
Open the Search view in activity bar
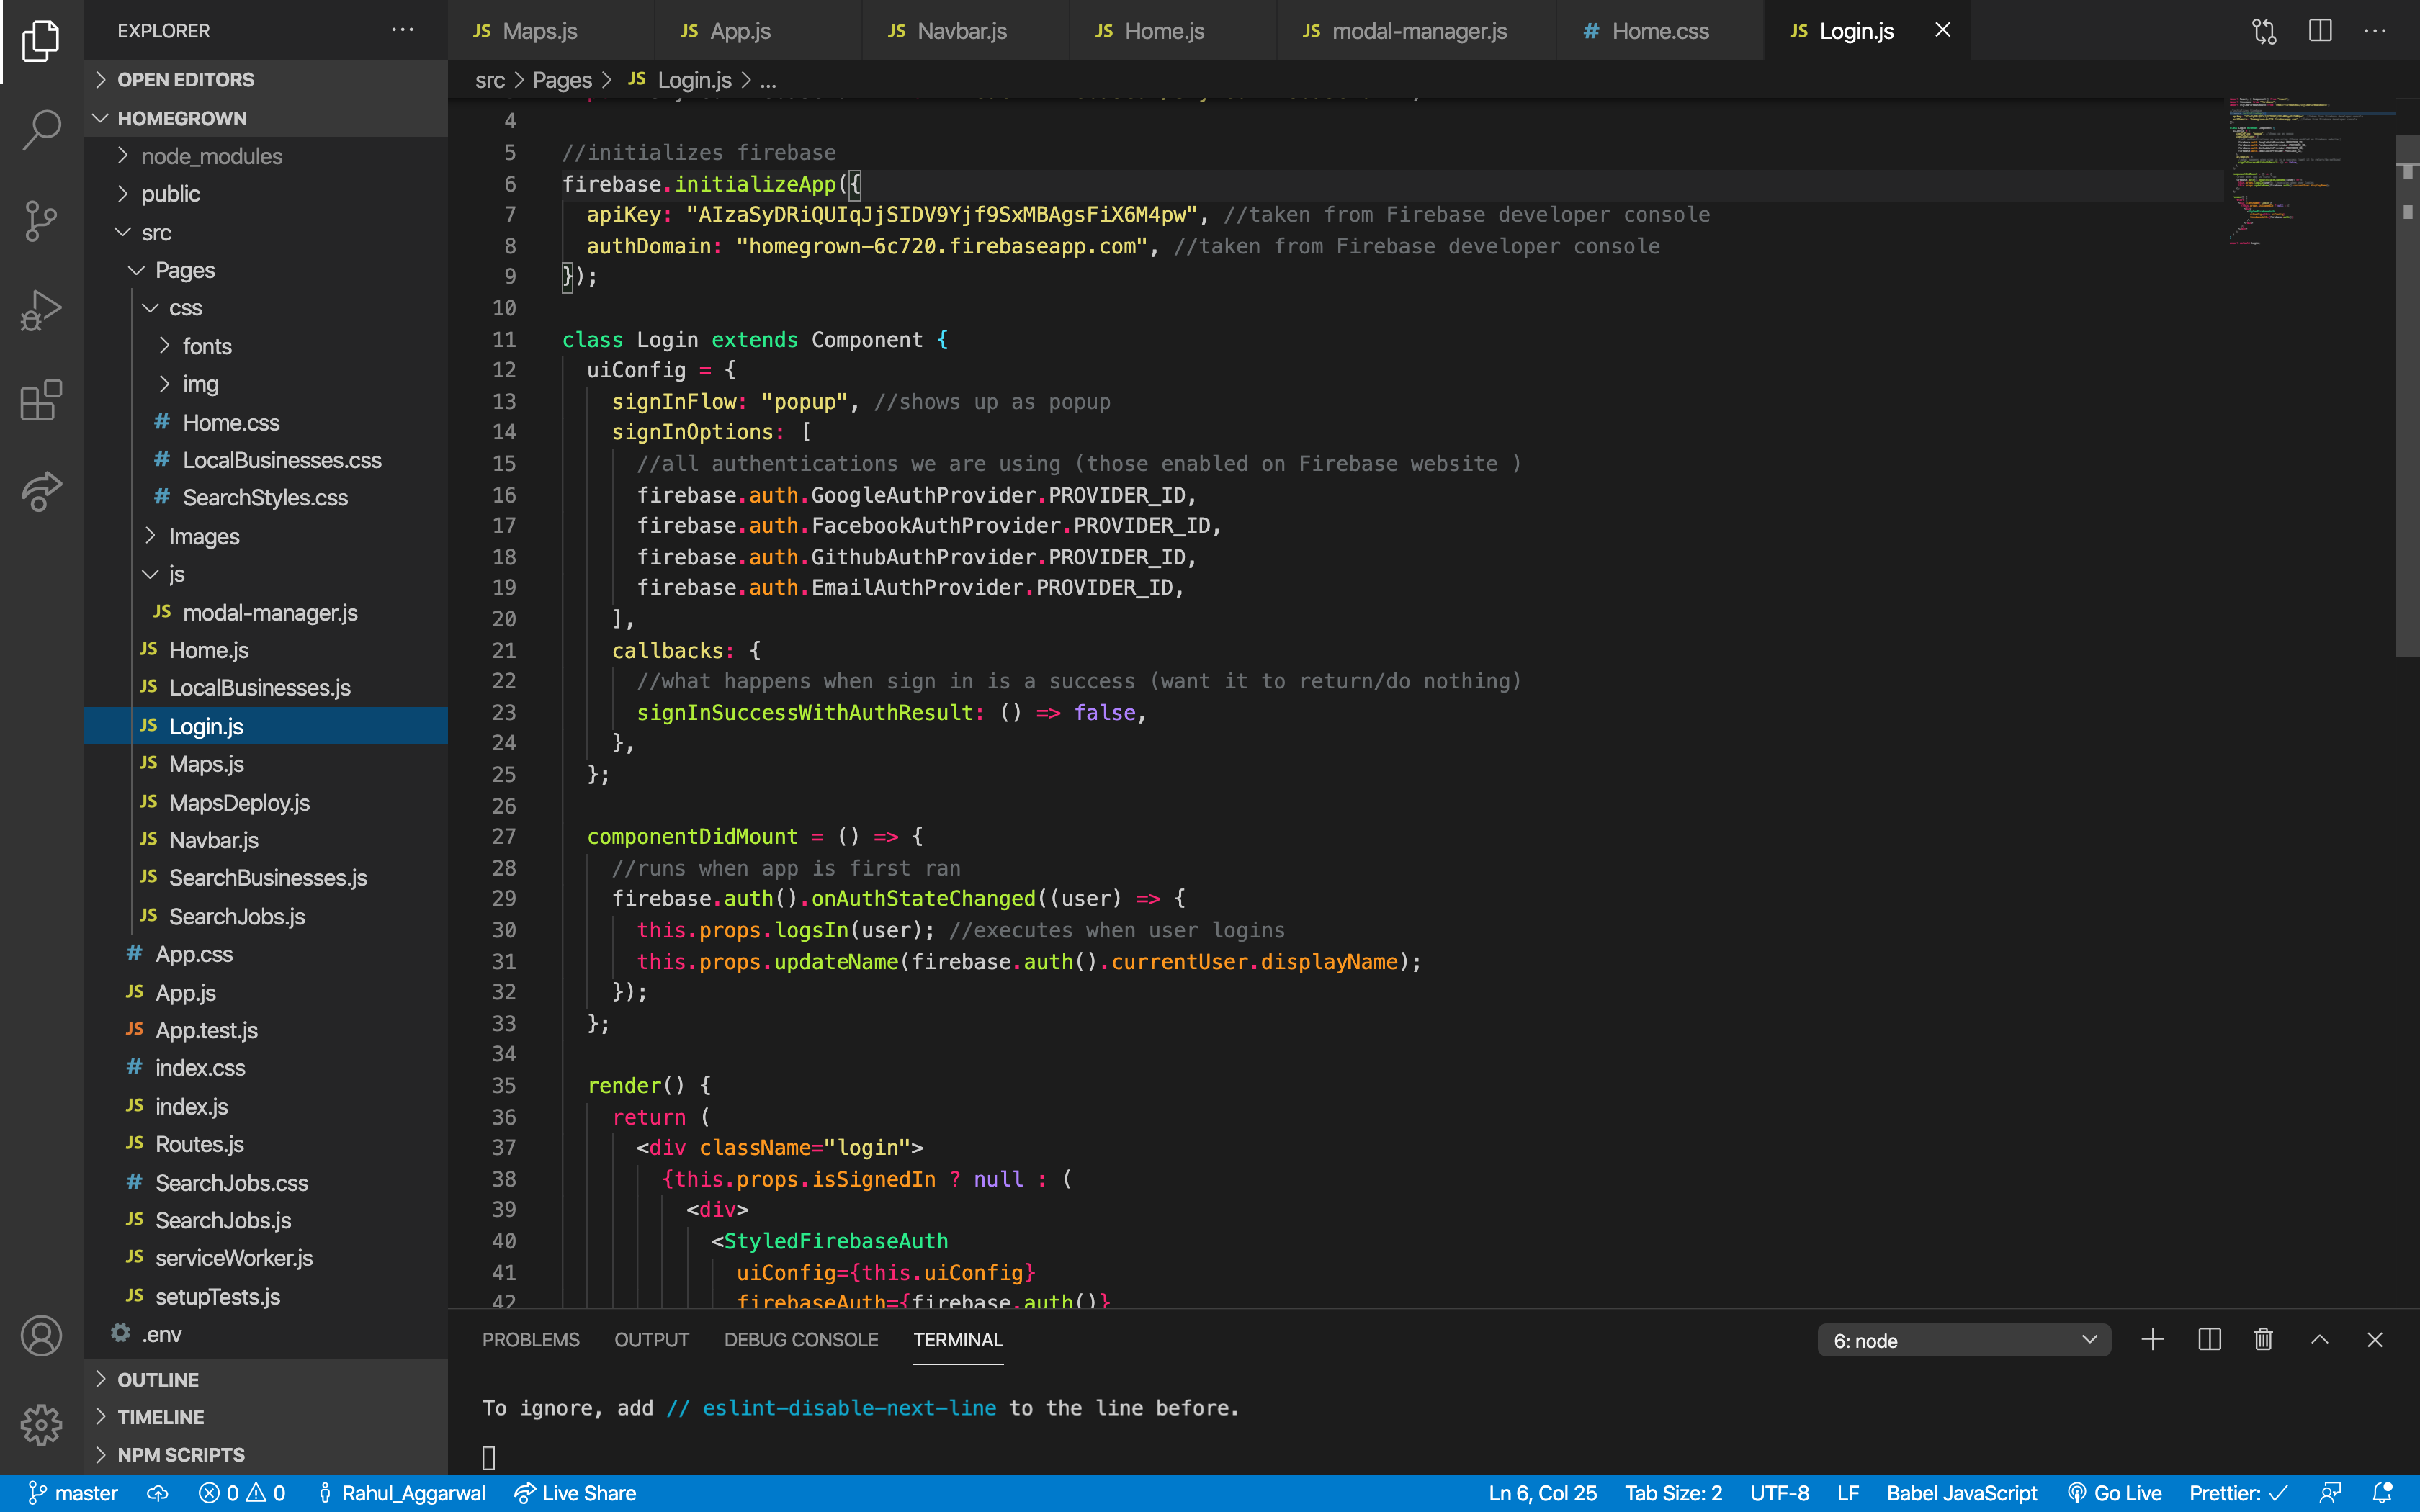point(41,129)
